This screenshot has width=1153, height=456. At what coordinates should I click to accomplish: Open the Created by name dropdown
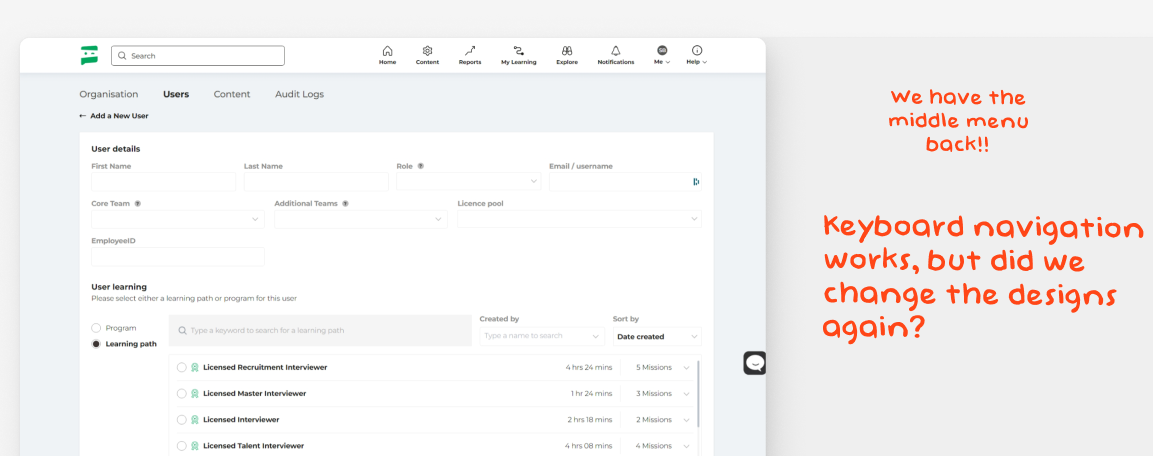pyautogui.click(x=542, y=336)
